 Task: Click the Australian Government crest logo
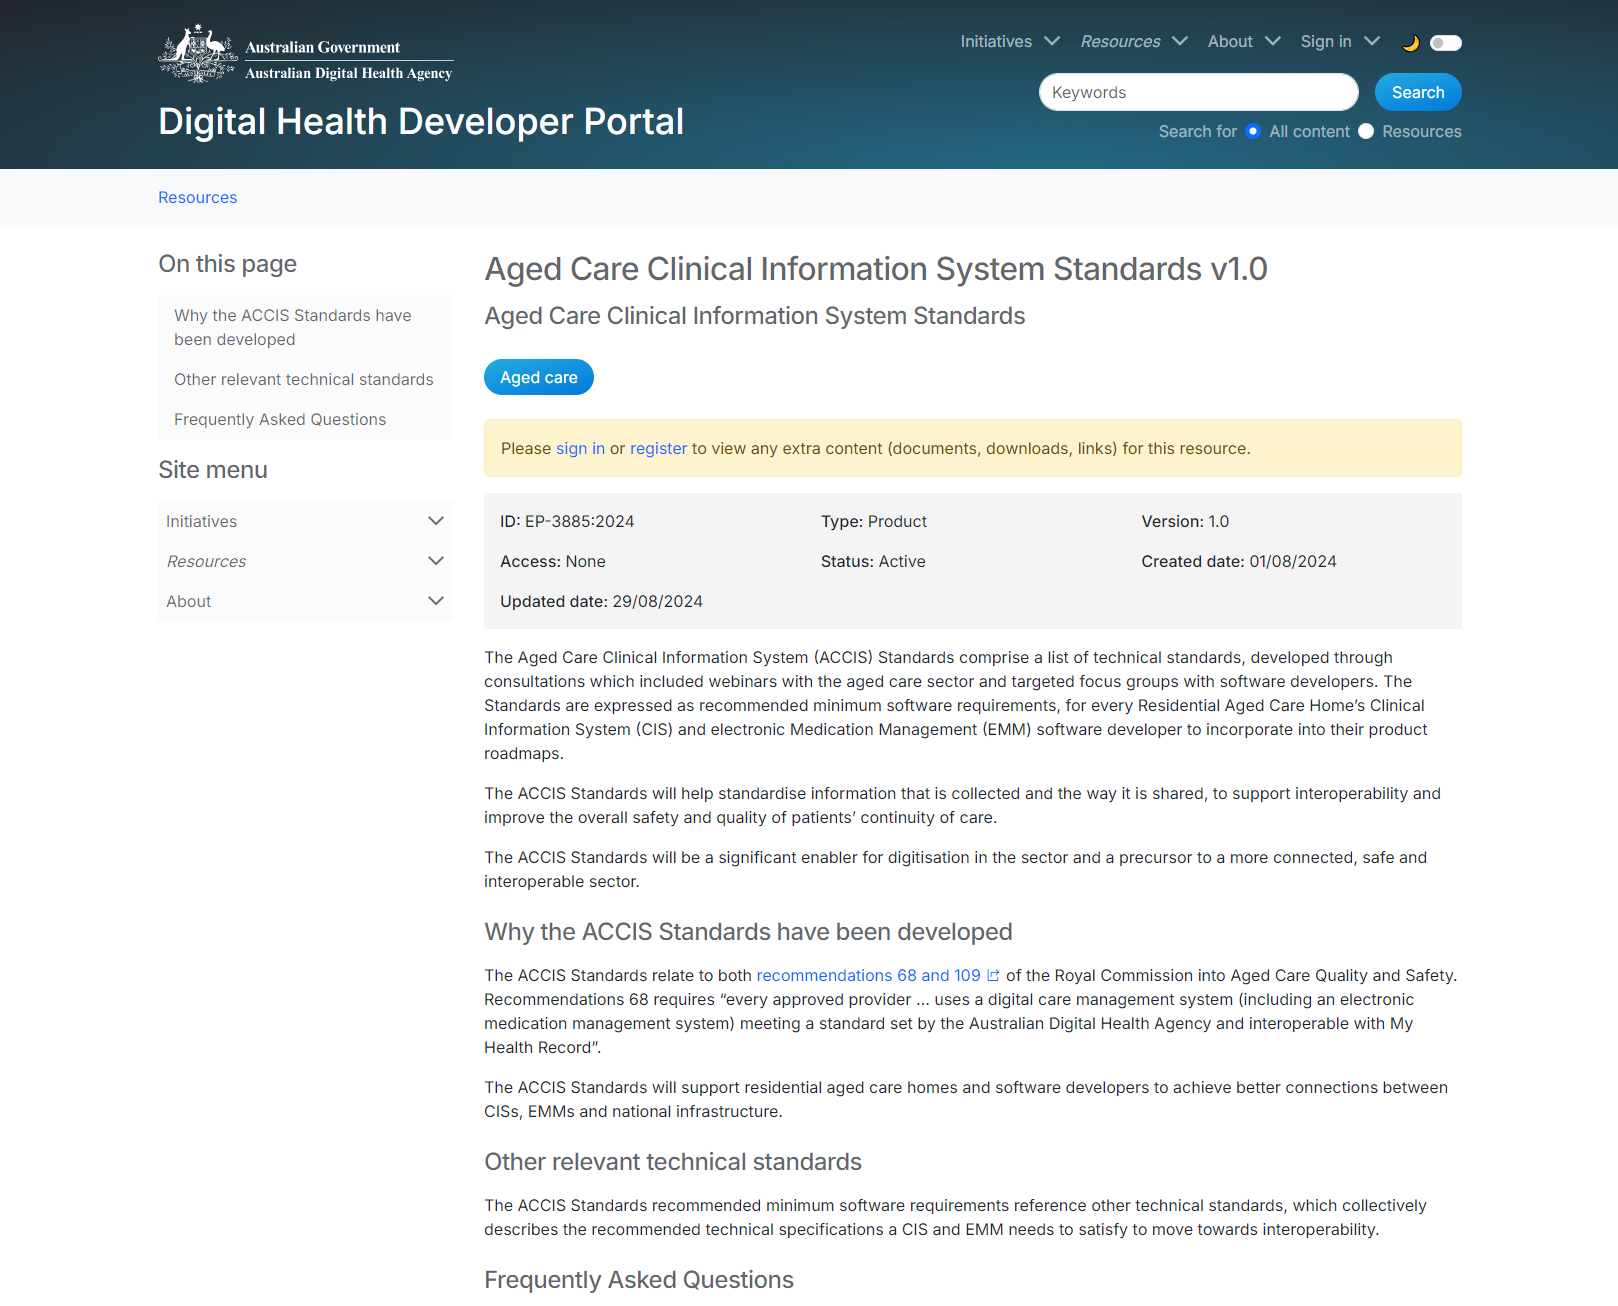(198, 54)
